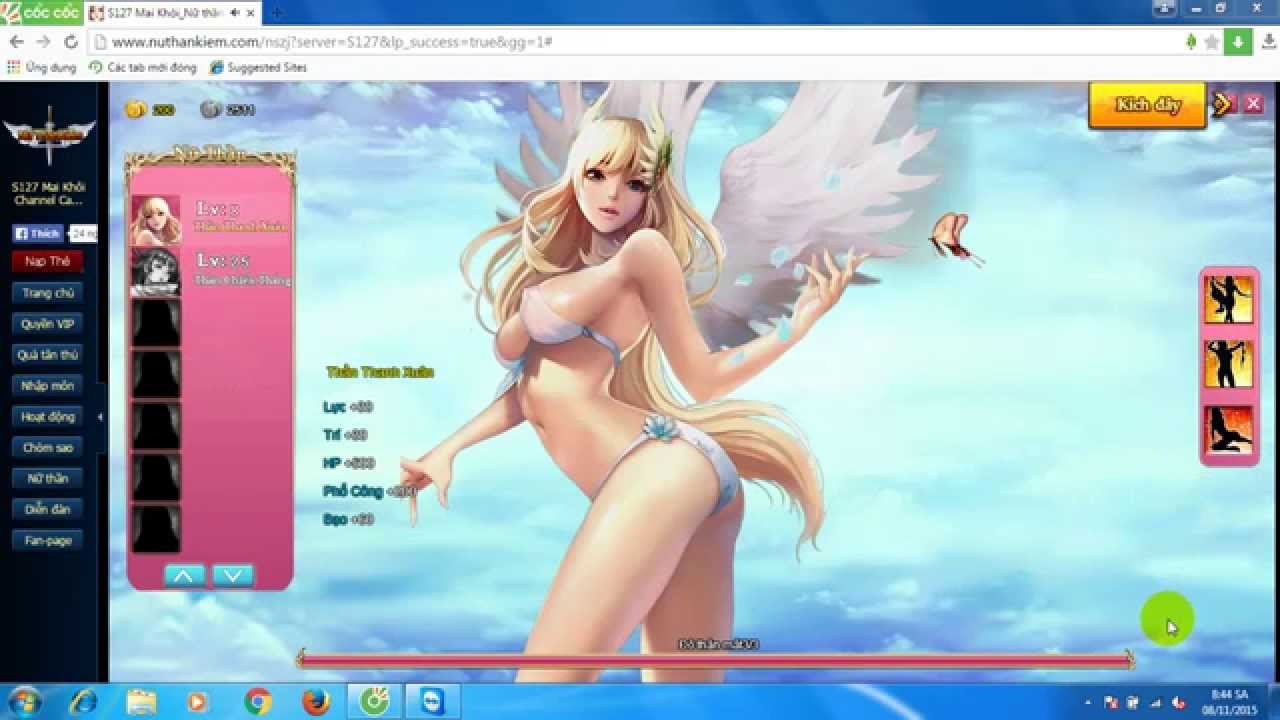The width and height of the screenshot is (1280, 720).
Task: Go to Trang chủ in the sidebar
Action: pos(47,292)
